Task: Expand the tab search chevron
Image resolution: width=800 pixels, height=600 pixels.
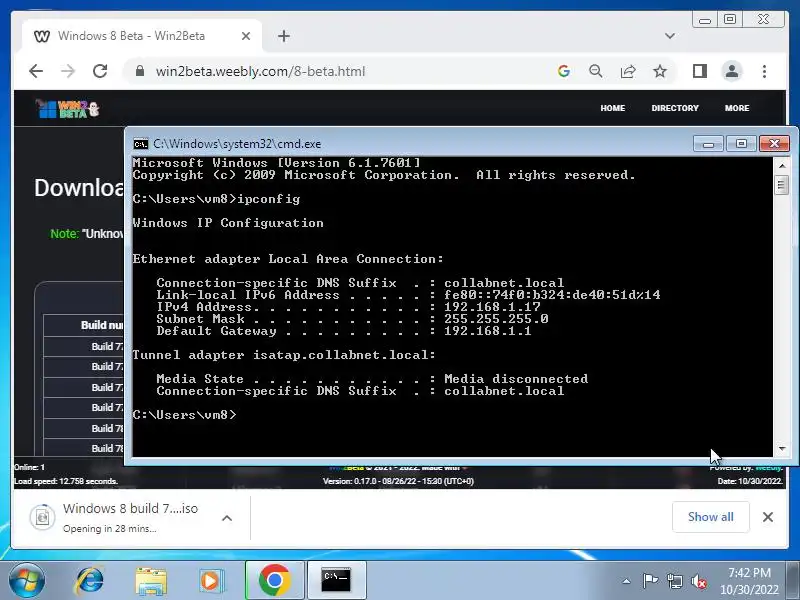Action: 670,36
